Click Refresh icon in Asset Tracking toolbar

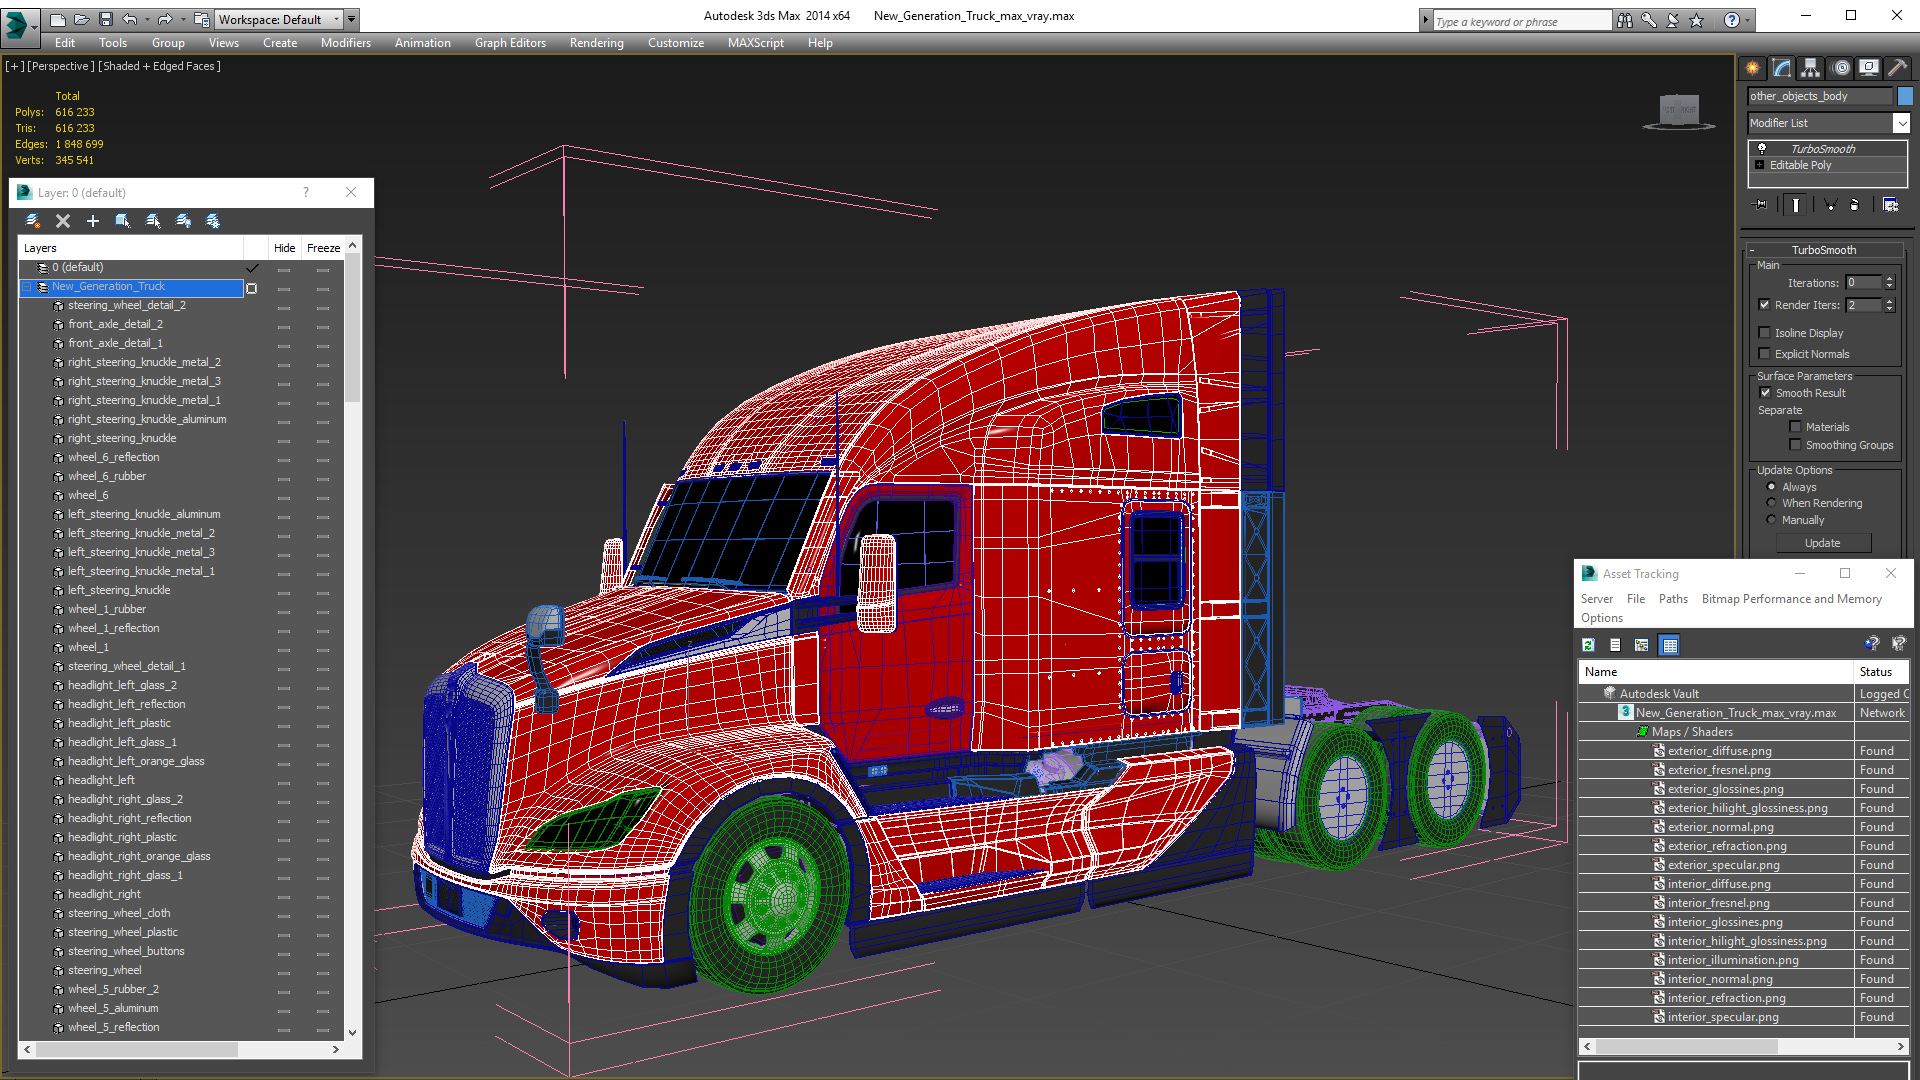point(1588,645)
